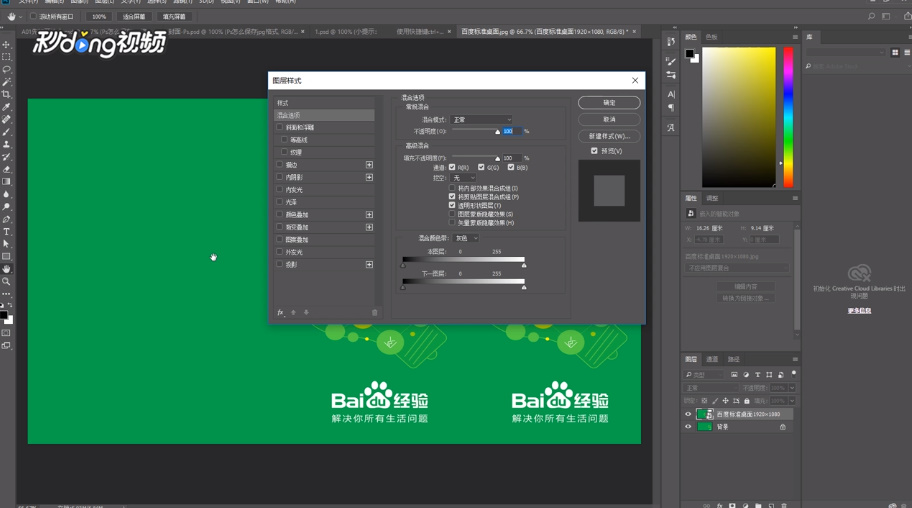912x508 pixels.
Task: Click the fx button in the Layer Style dialog
Action: [x=281, y=312]
